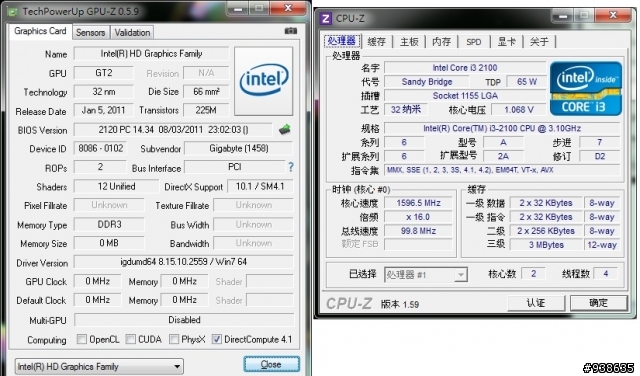
Task: Open the 处理器 #1 selection dropdown
Action: (425, 275)
